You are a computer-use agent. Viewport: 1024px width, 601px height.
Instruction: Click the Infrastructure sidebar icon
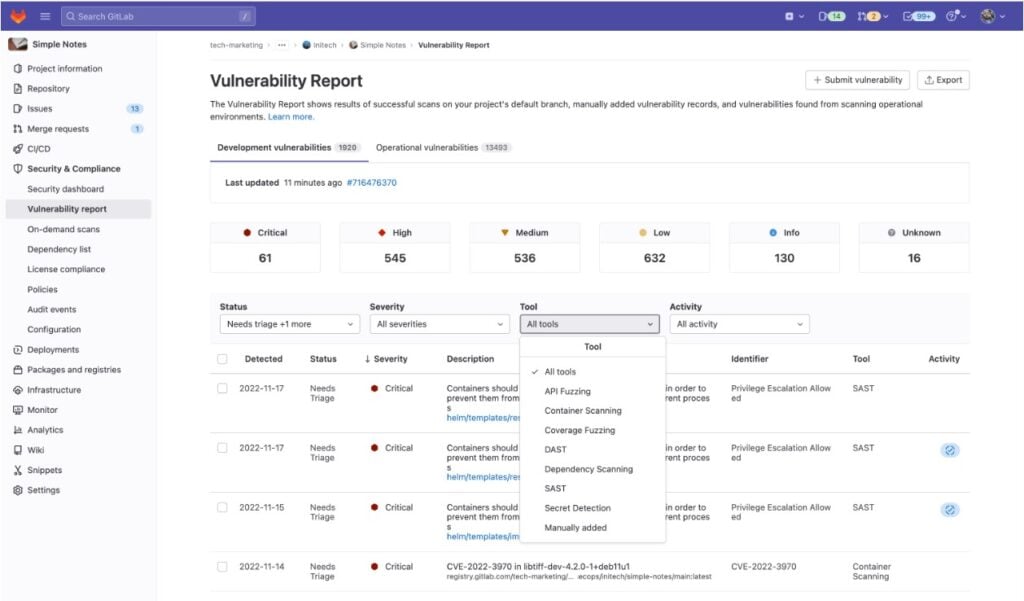[x=18, y=390]
